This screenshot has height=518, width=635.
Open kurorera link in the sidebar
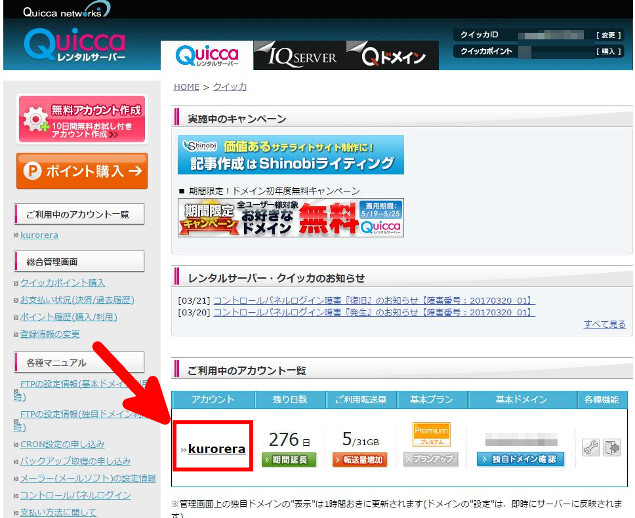pyautogui.click(x=39, y=235)
